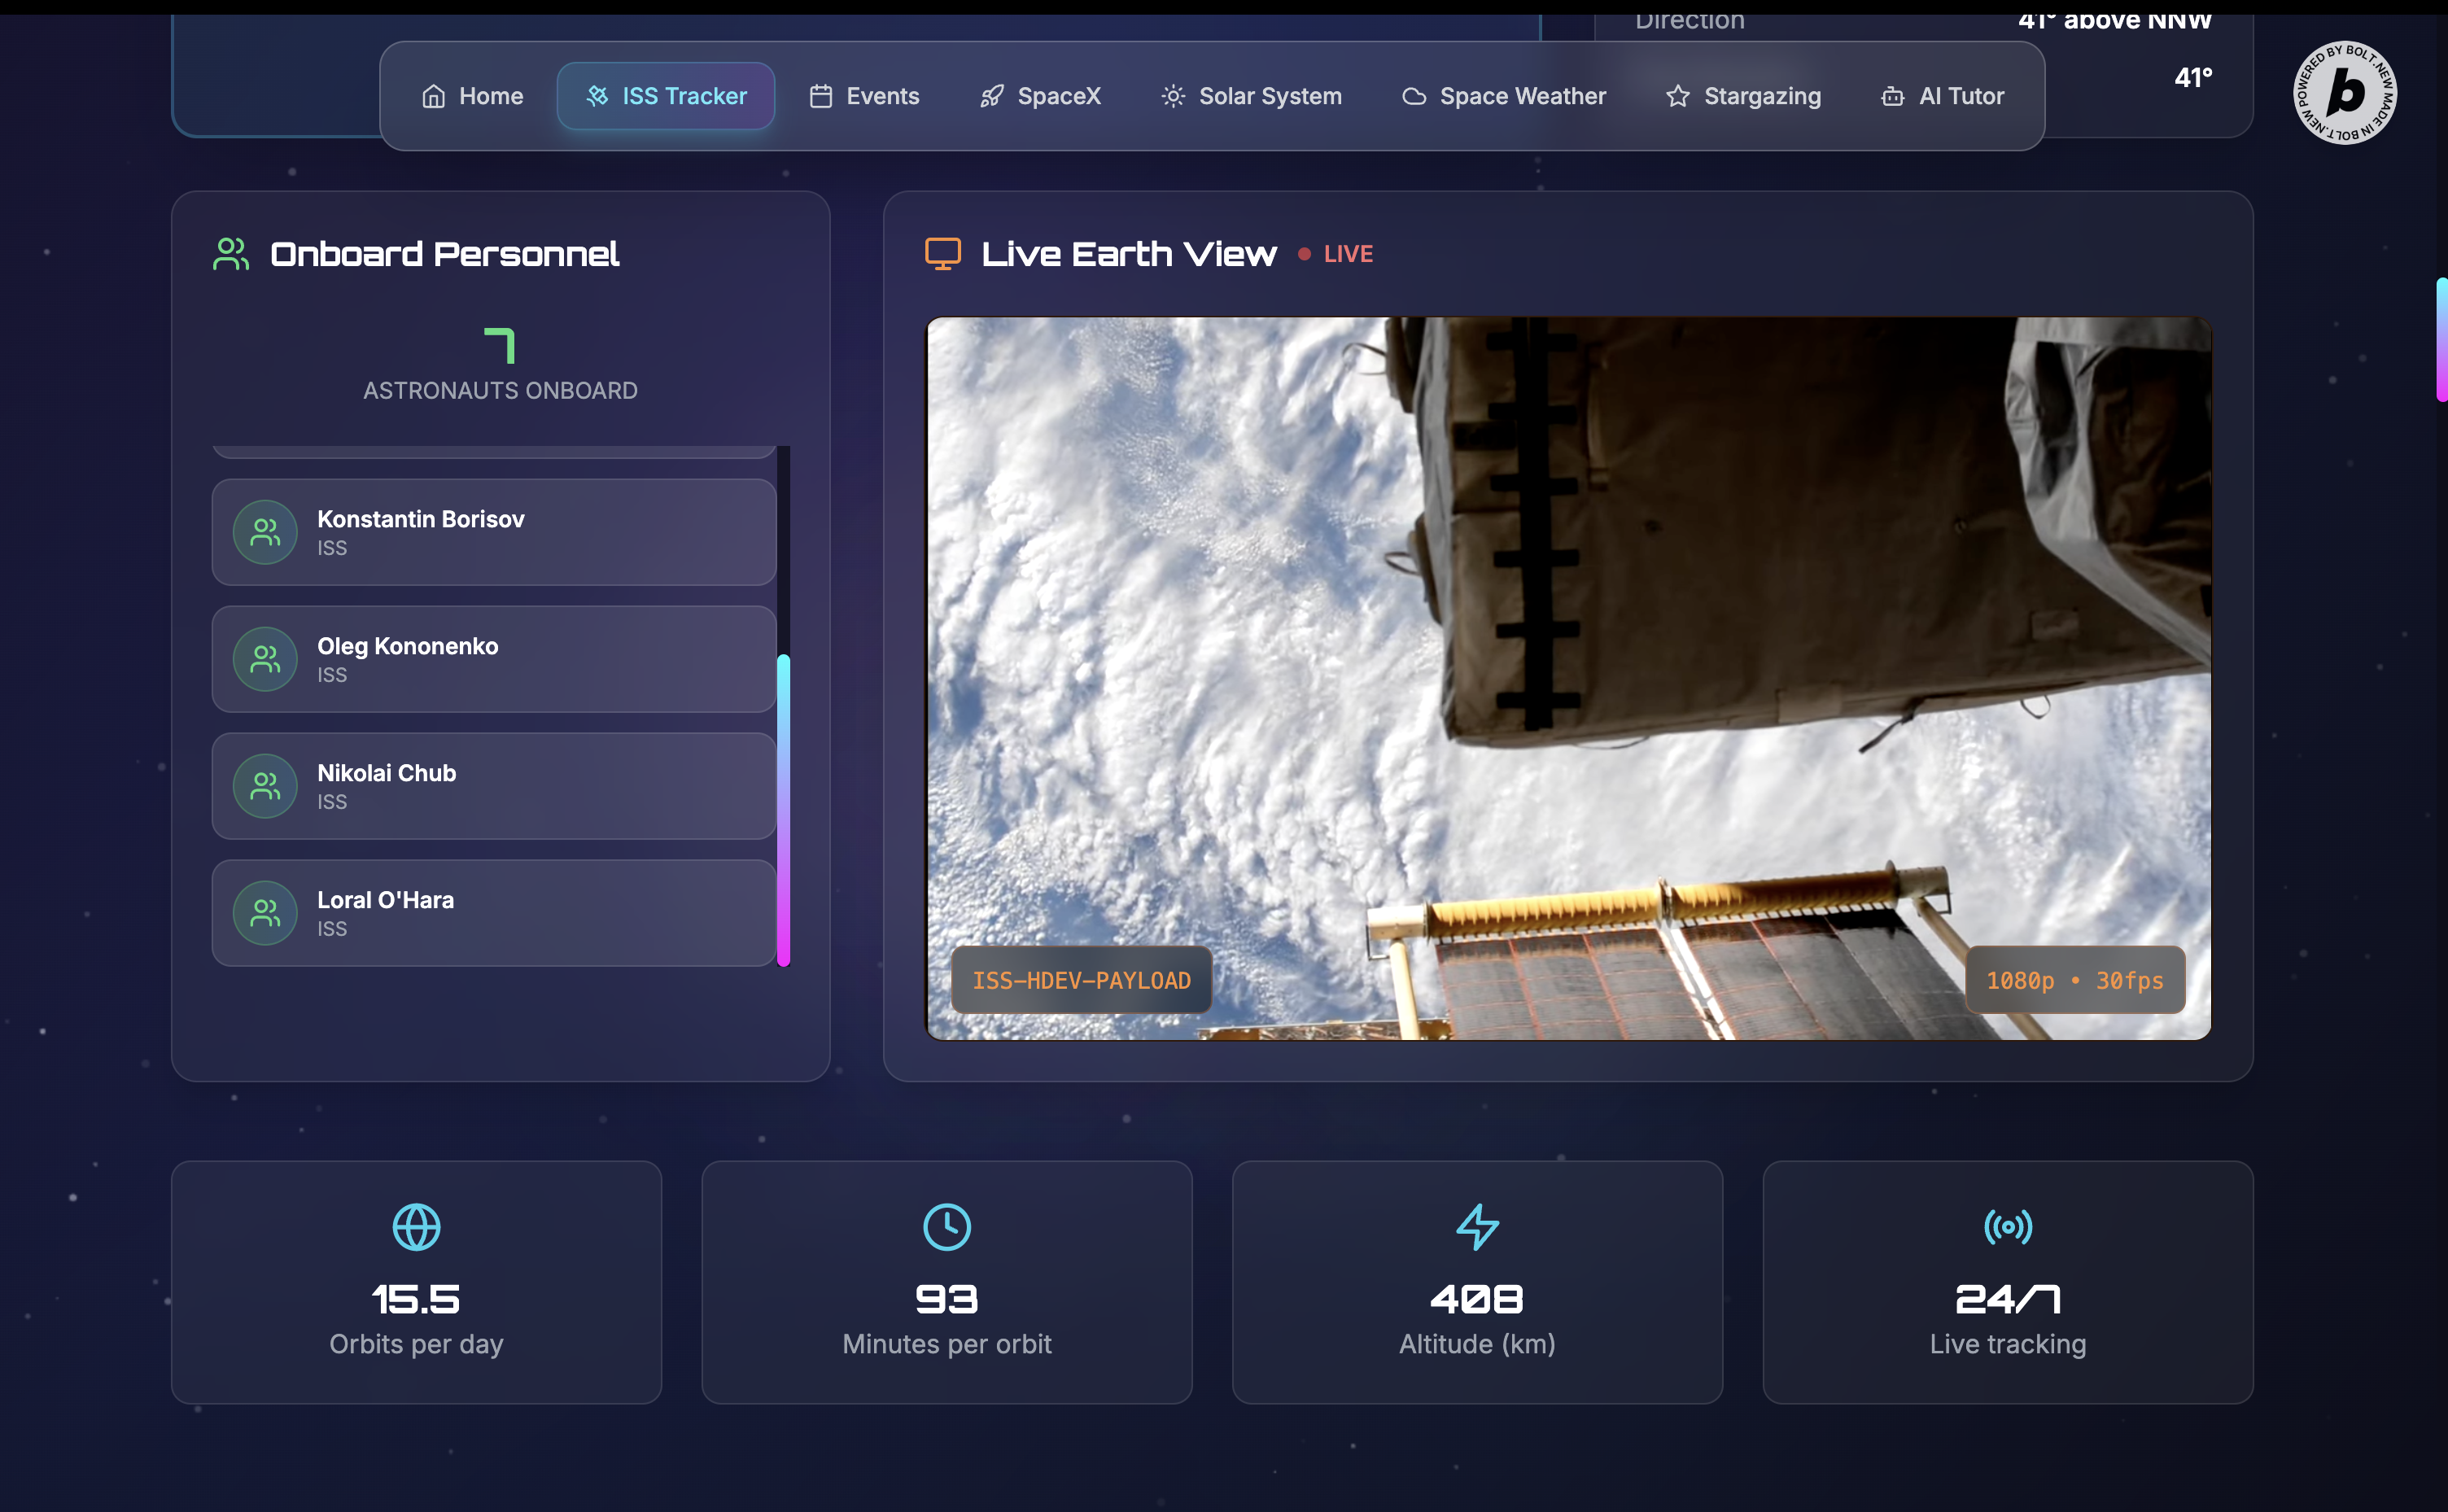
Task: Open the SpaceX section
Action: [x=1040, y=96]
